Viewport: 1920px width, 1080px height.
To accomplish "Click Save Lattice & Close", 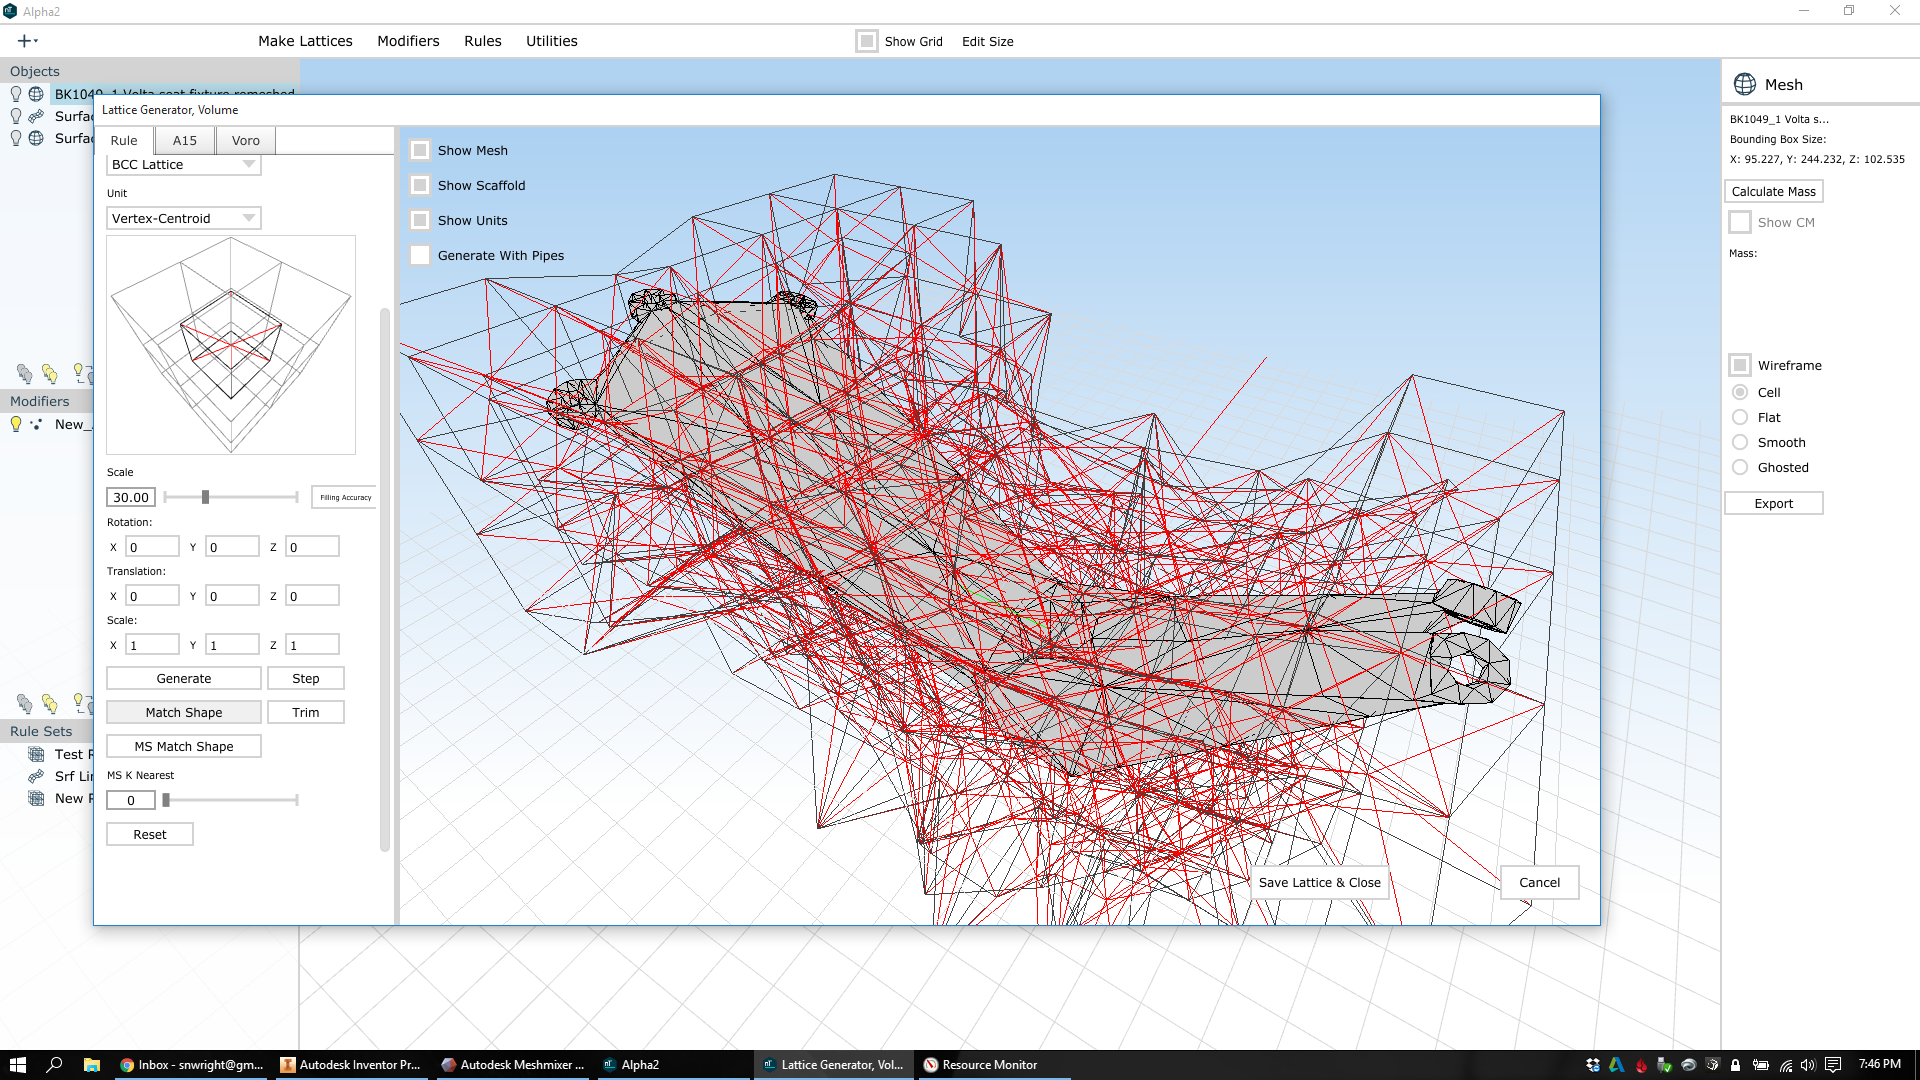I will tap(1319, 882).
